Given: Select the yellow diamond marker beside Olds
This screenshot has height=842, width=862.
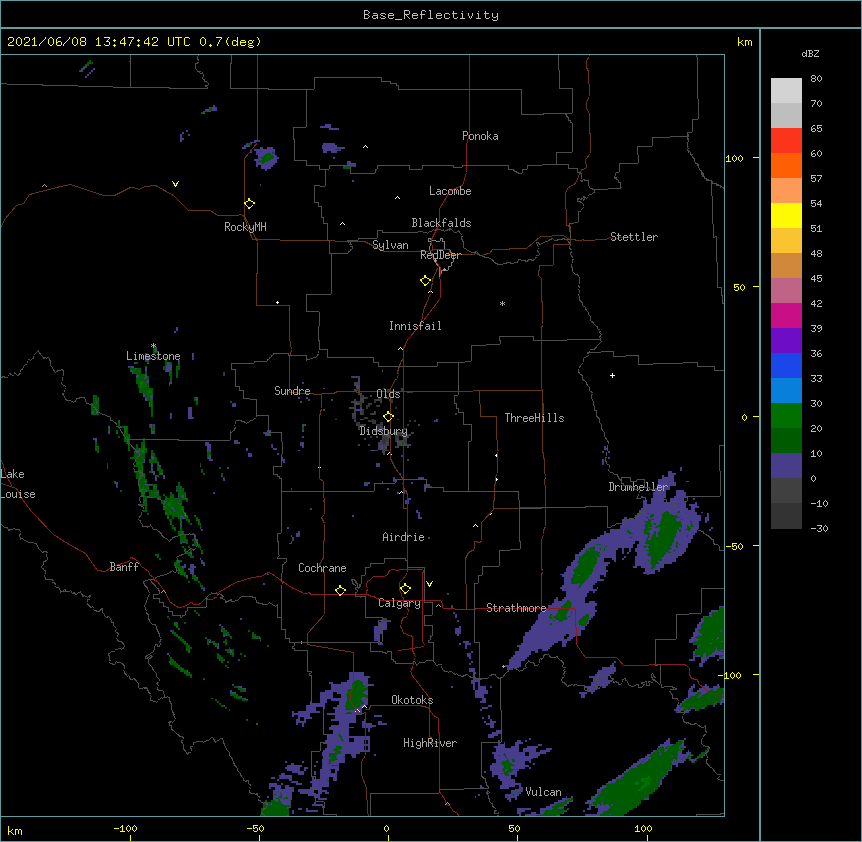Looking at the screenshot, I should tap(388, 417).
